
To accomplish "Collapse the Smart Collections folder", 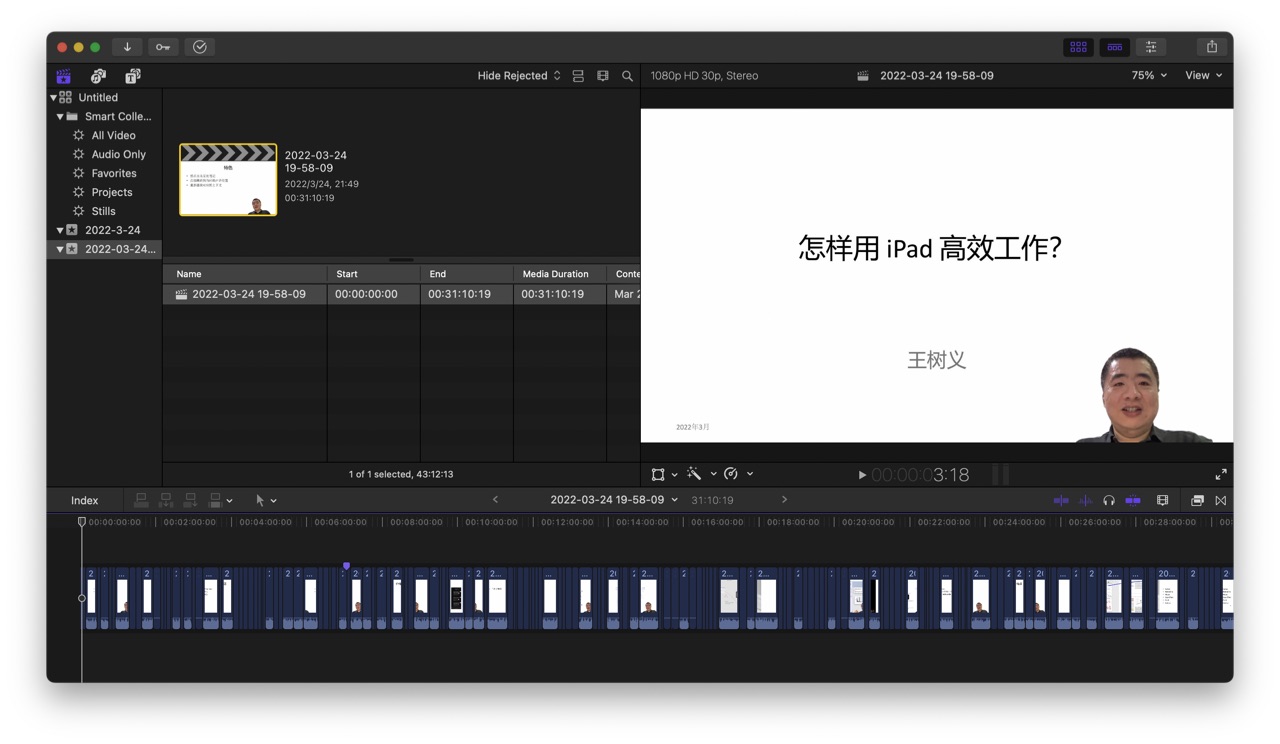I will click(x=60, y=116).
